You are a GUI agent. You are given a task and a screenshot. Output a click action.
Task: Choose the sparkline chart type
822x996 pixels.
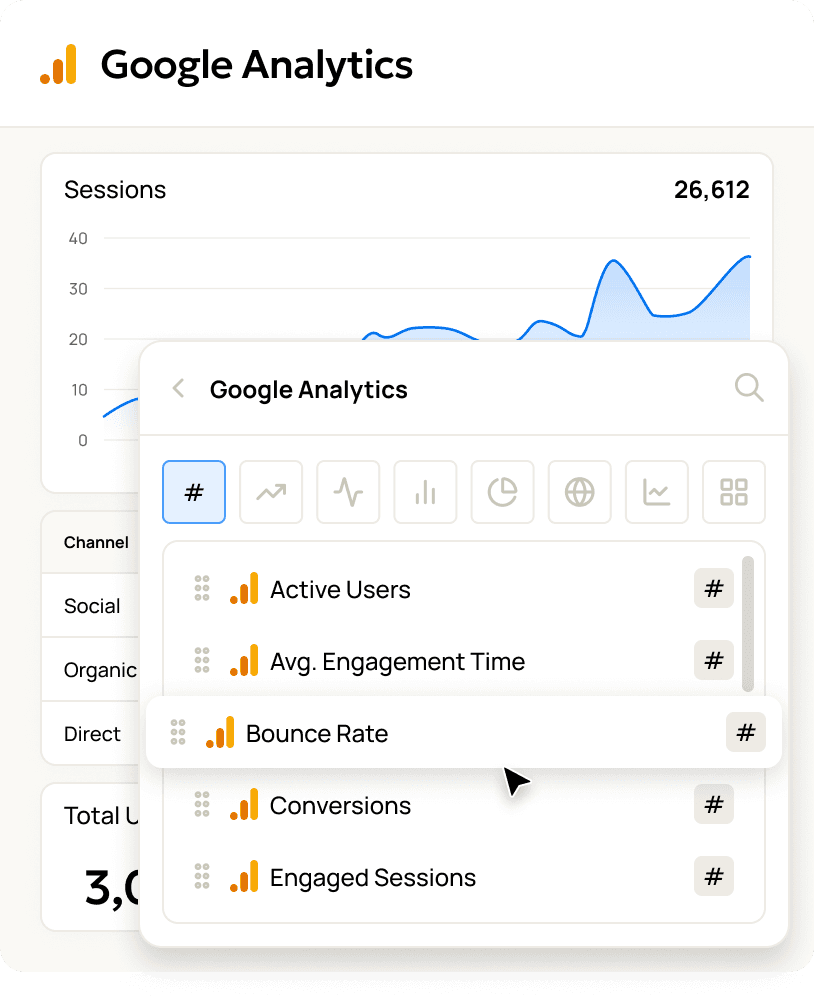(x=348, y=492)
